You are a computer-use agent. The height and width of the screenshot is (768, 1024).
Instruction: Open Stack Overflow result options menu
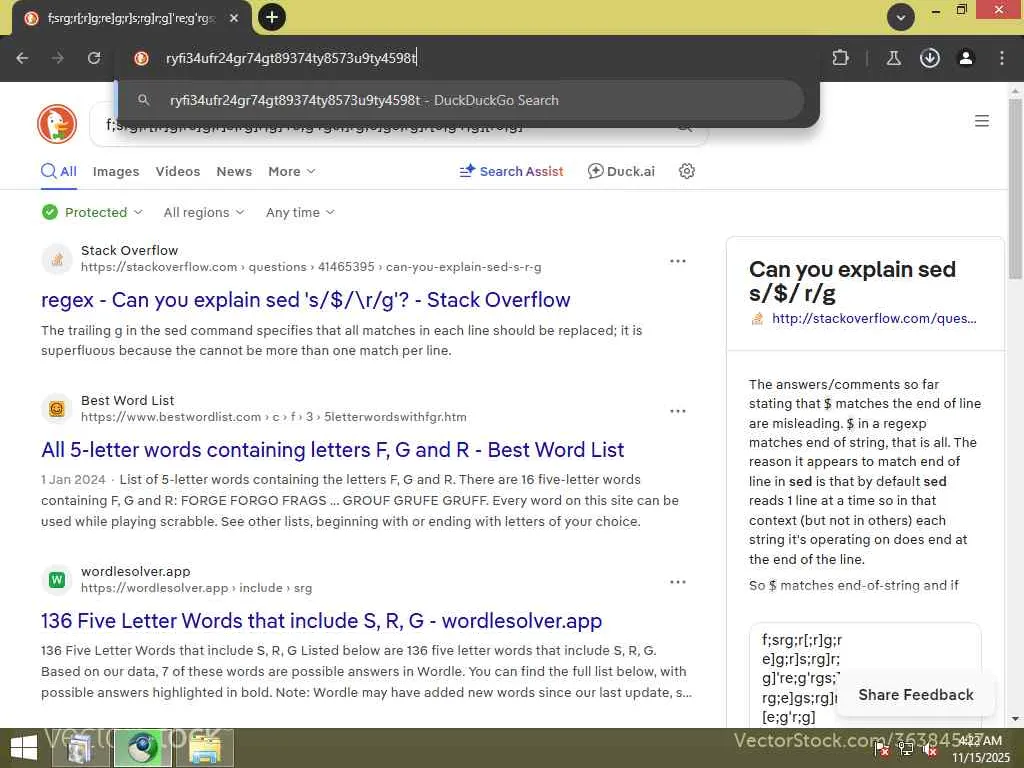coord(678,261)
